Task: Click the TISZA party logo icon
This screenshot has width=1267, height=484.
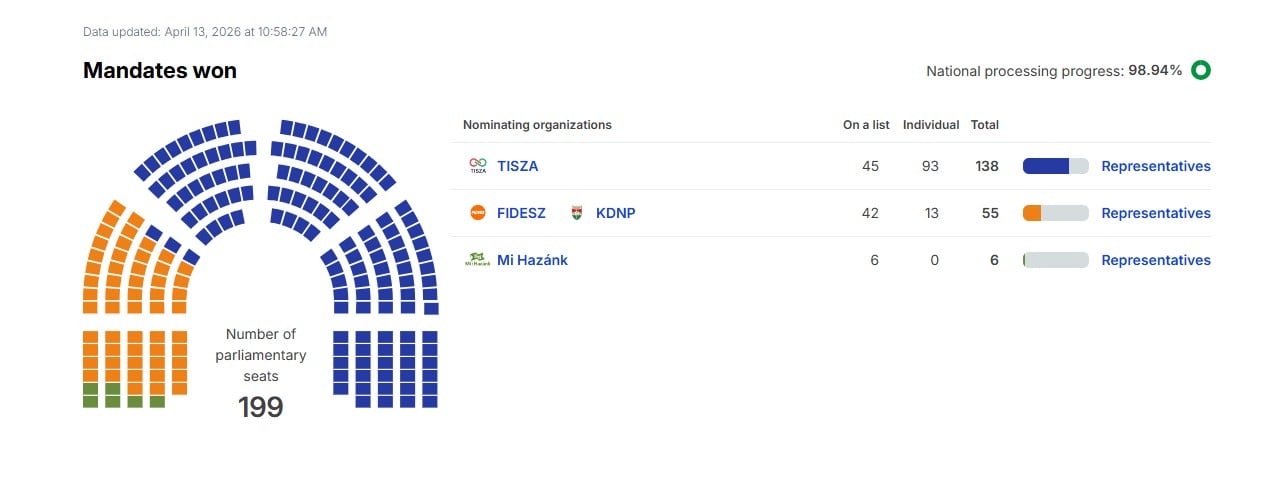Action: (477, 166)
